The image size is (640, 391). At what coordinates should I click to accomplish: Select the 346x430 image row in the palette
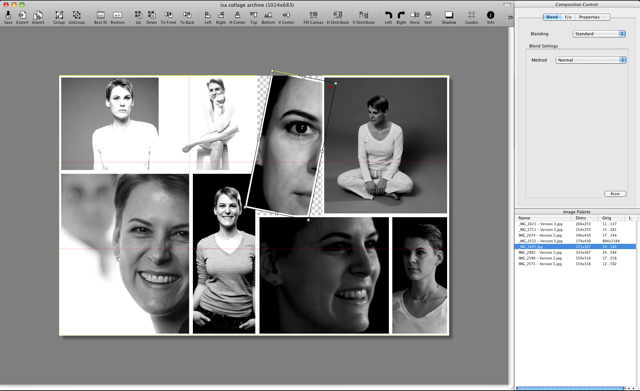[575, 235]
